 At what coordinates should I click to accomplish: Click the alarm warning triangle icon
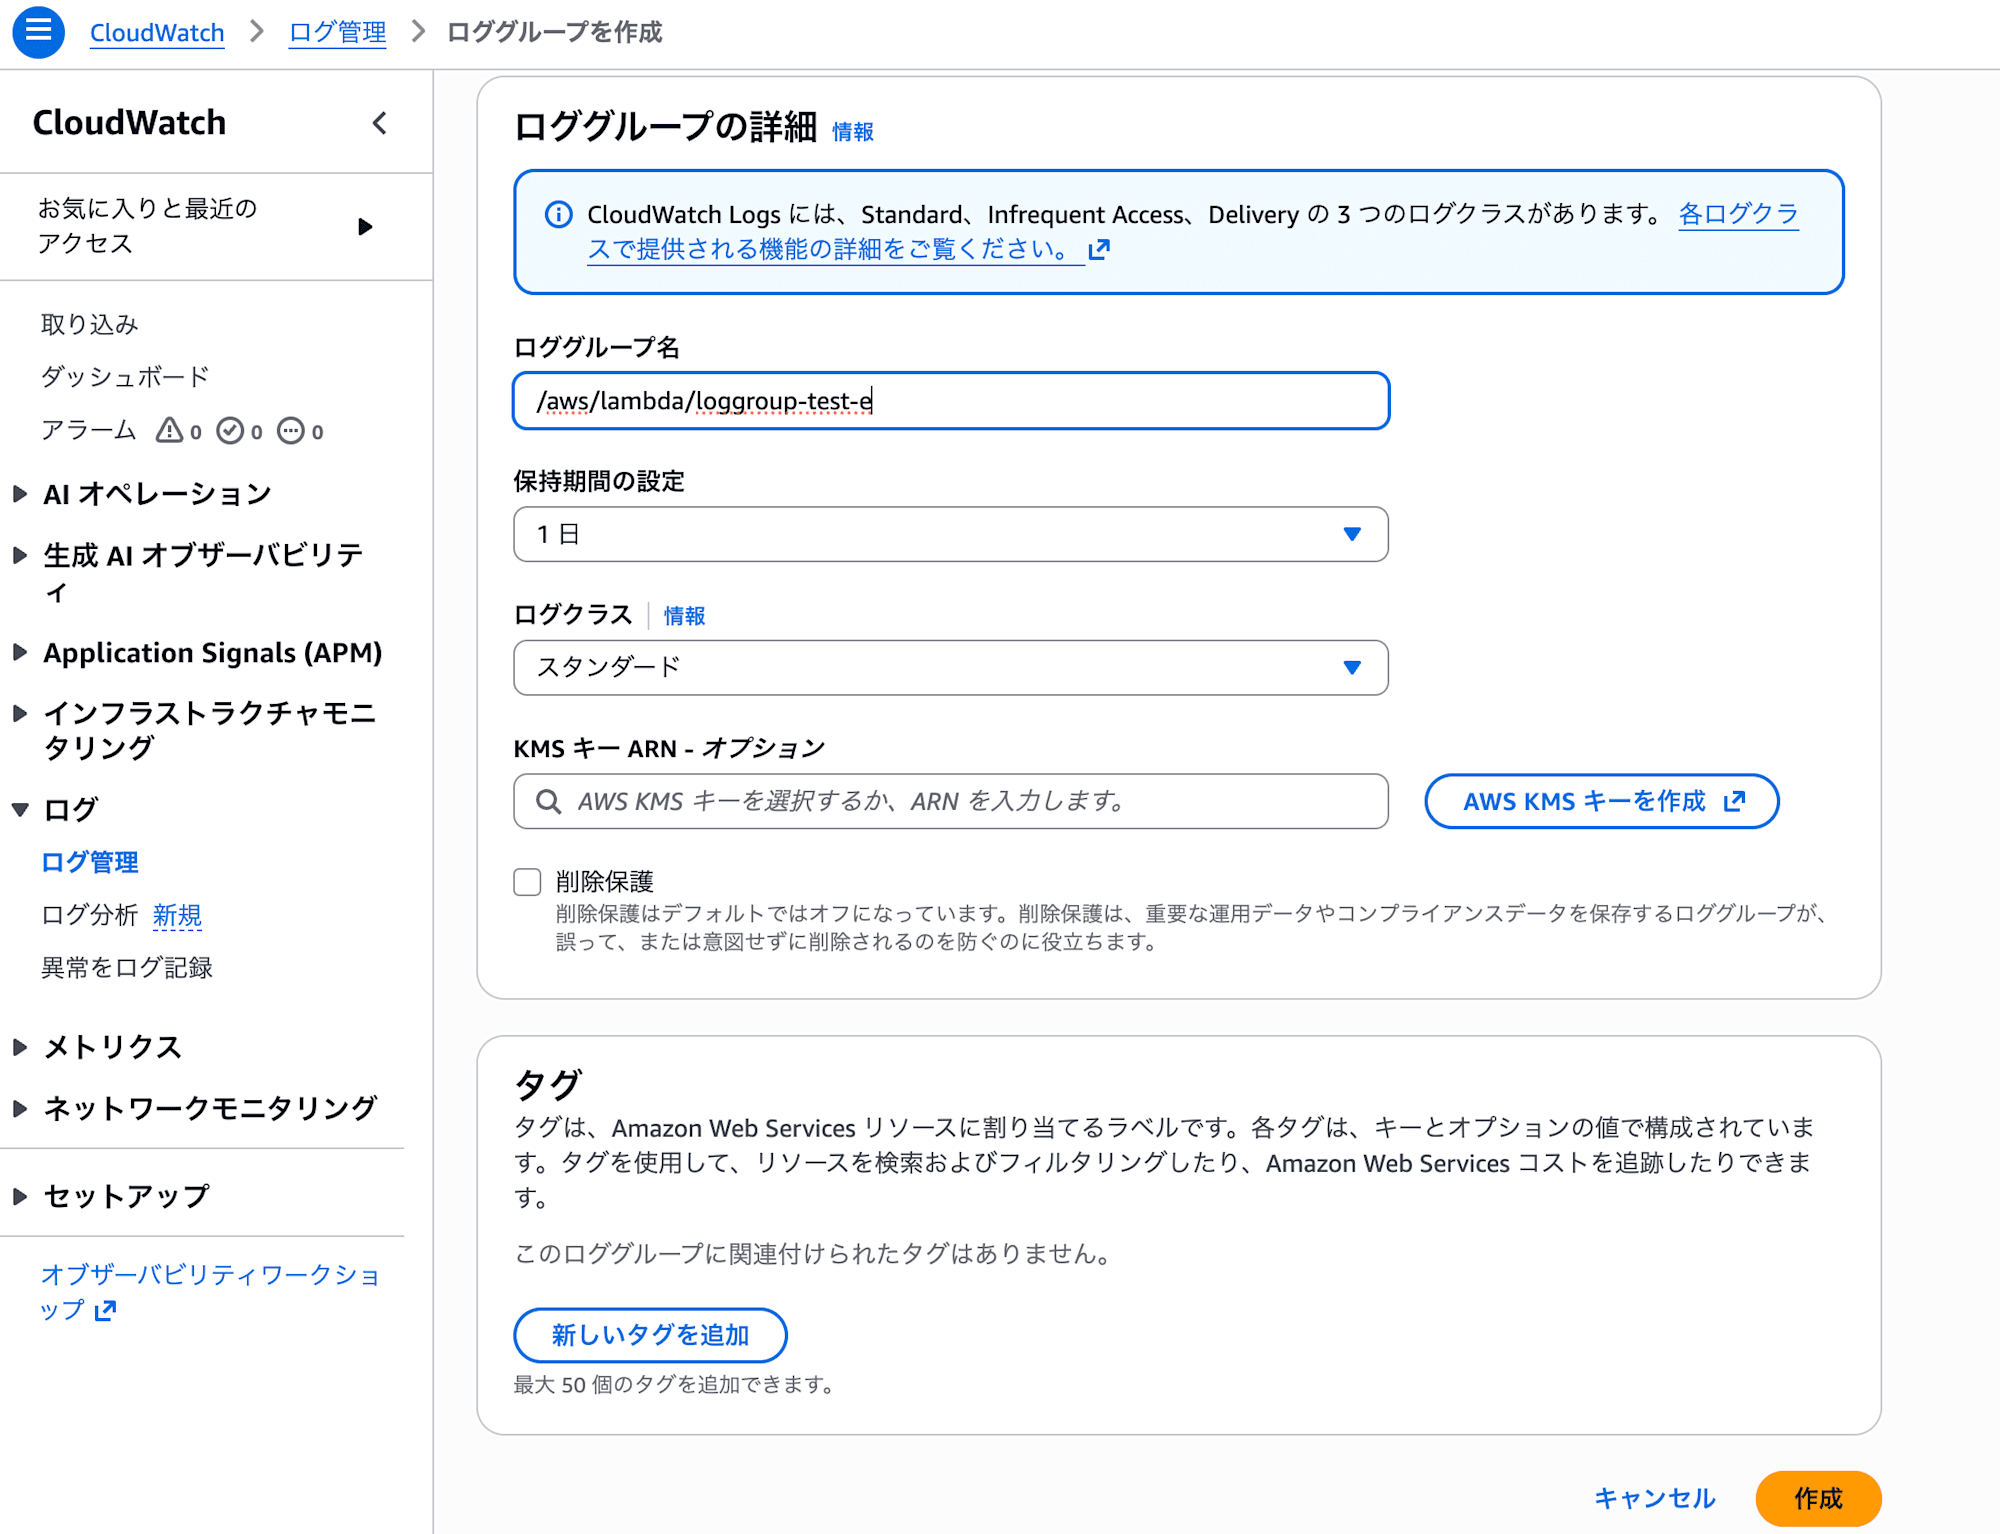(x=169, y=431)
